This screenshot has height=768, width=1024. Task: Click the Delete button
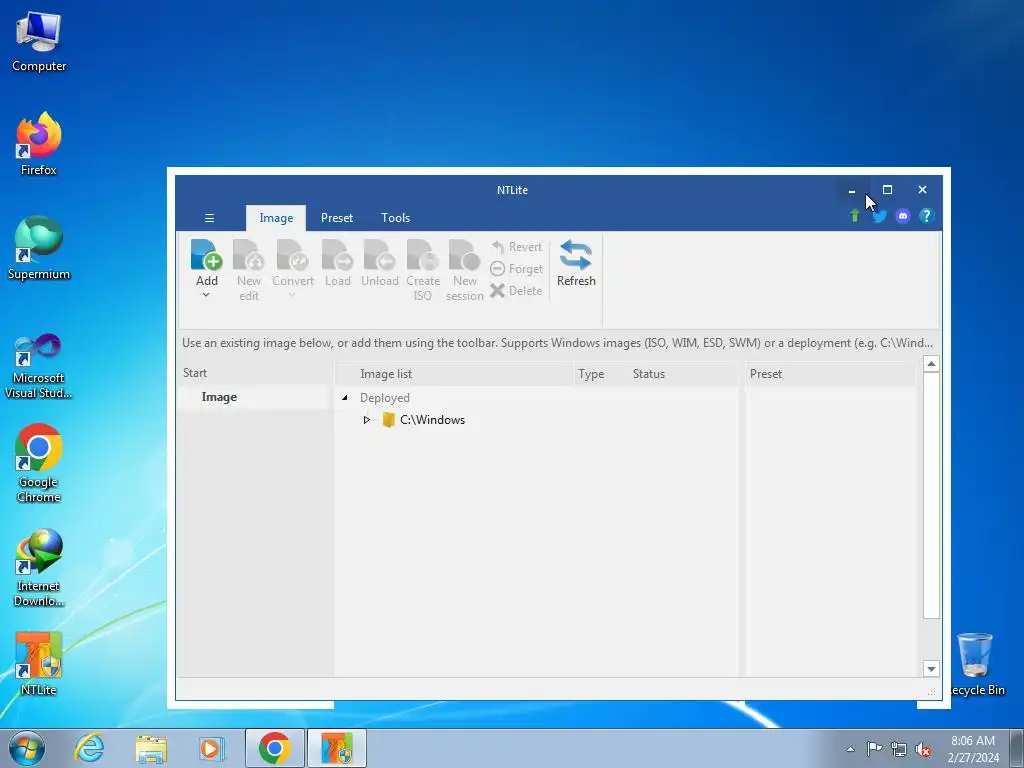click(517, 291)
